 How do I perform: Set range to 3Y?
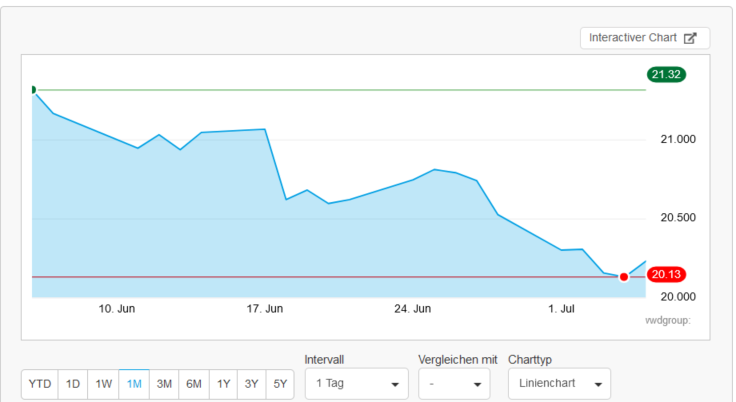click(253, 384)
